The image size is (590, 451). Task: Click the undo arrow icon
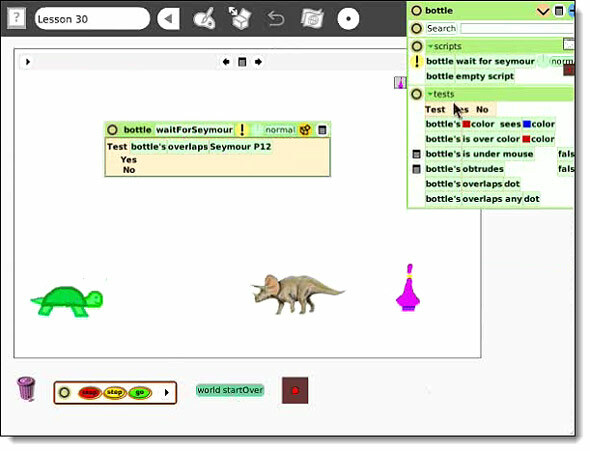click(276, 18)
